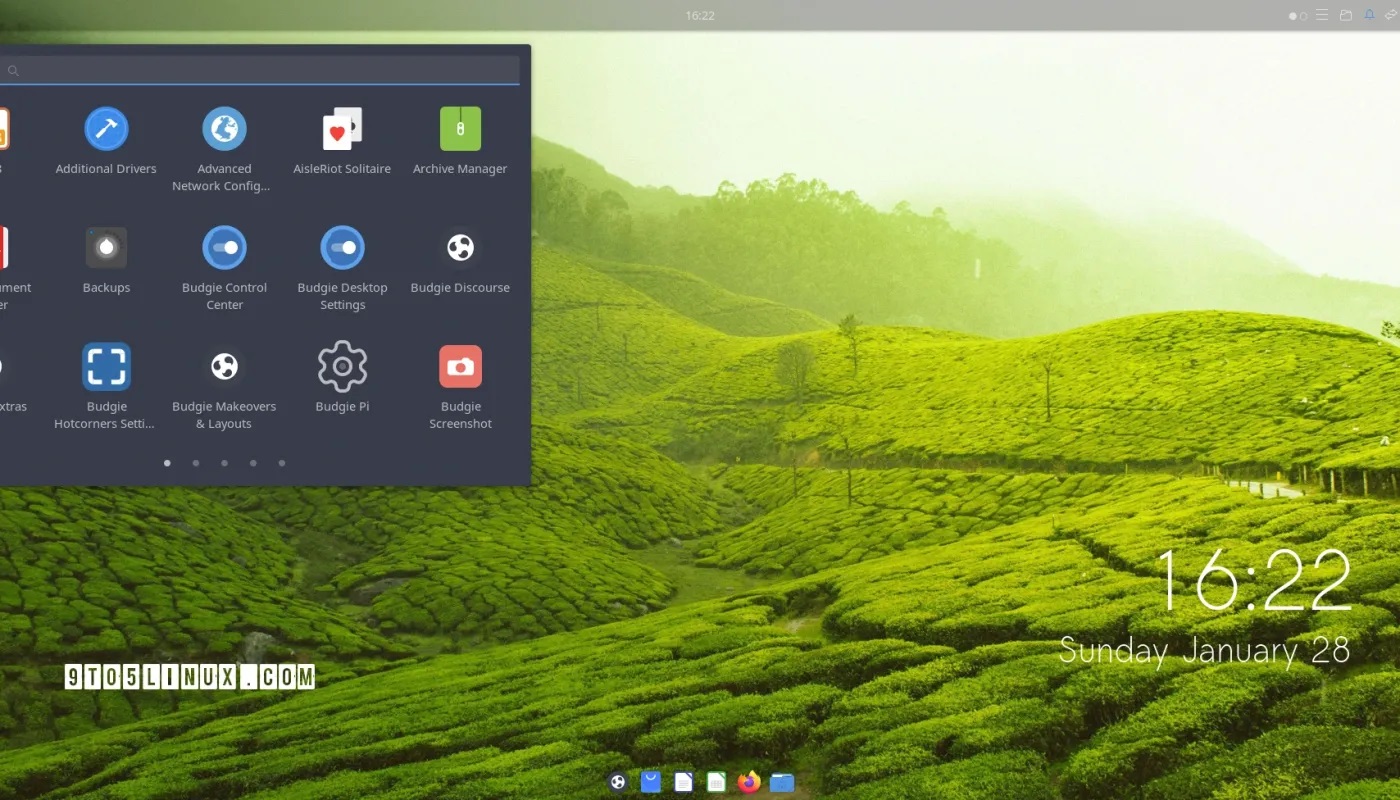Launch the Backups application

click(106, 248)
